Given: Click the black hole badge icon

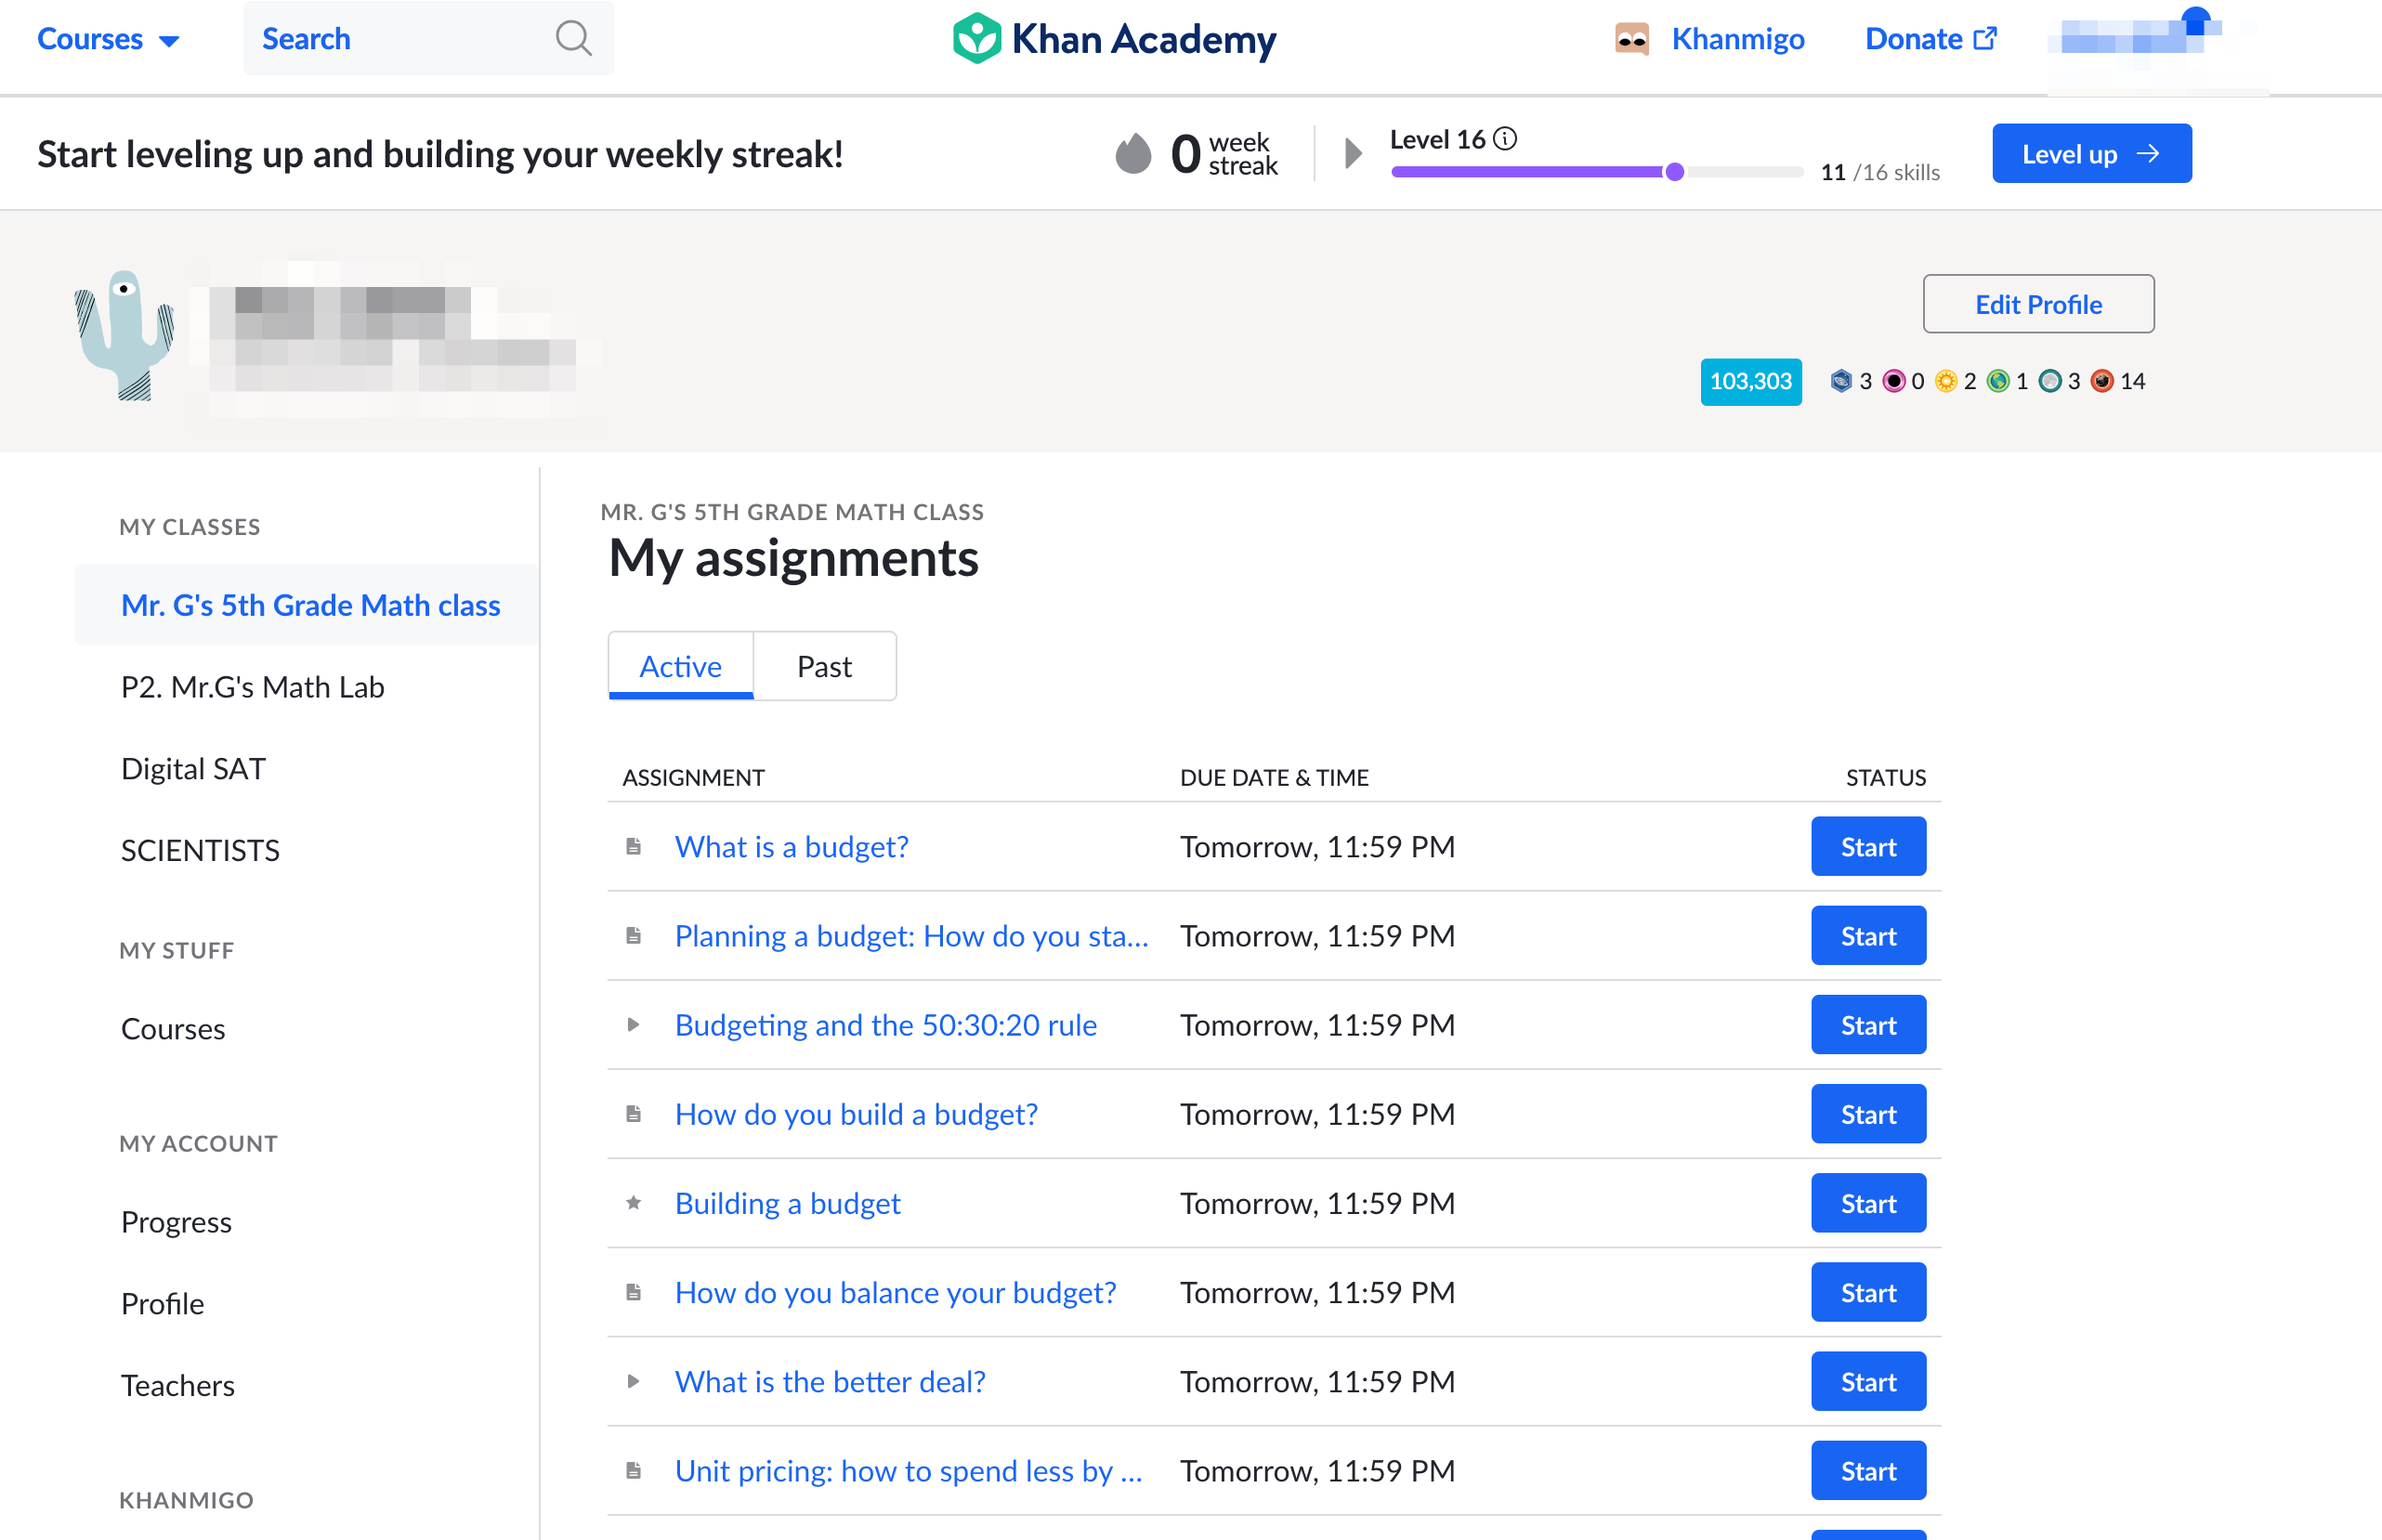Looking at the screenshot, I should pyautogui.click(x=1894, y=381).
